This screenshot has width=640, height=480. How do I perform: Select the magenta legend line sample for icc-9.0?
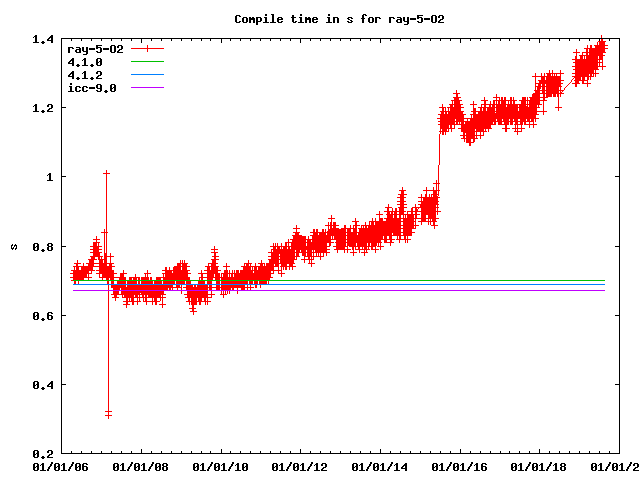pos(149,87)
